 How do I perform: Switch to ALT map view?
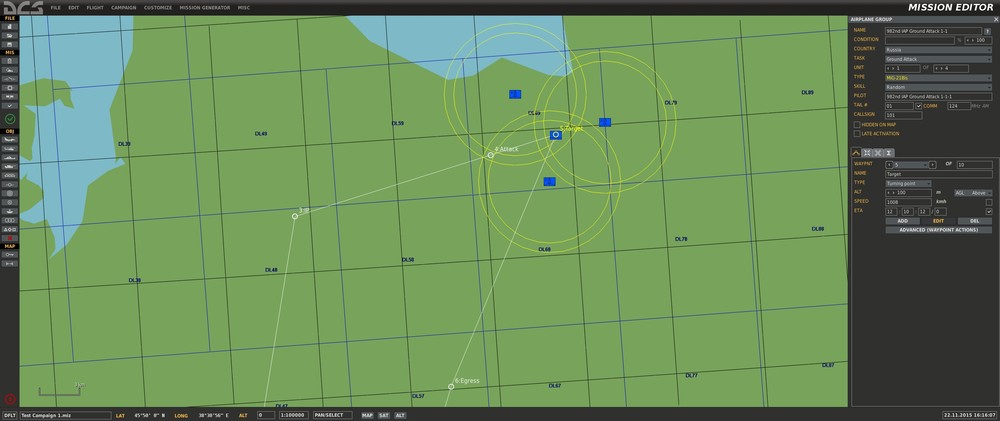[400, 415]
